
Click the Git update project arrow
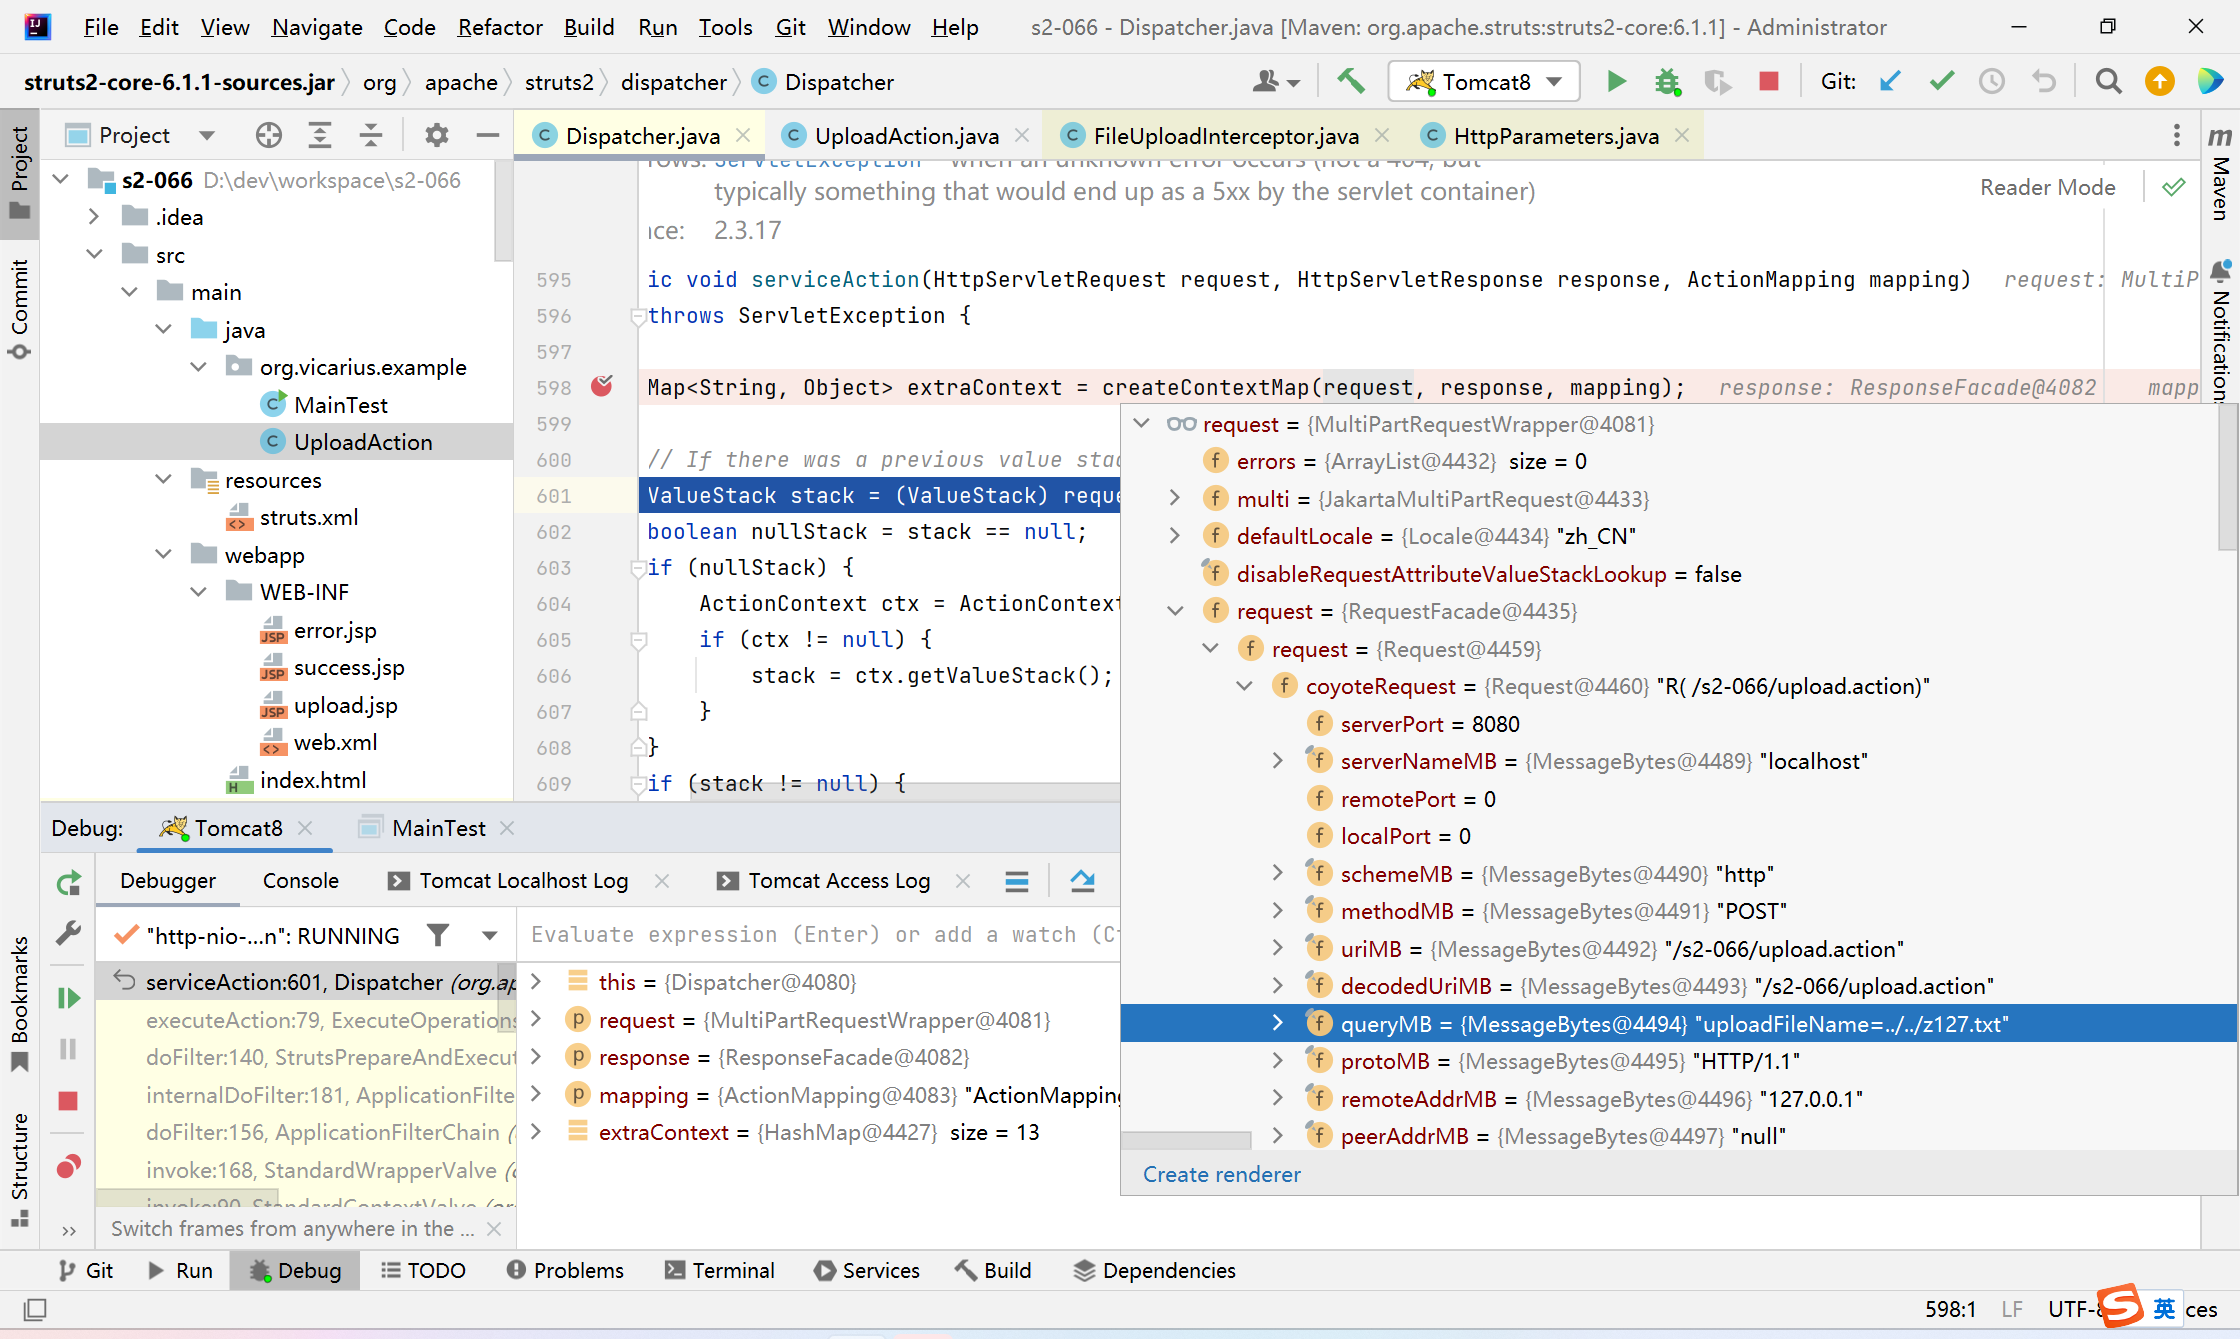pos(1889,81)
